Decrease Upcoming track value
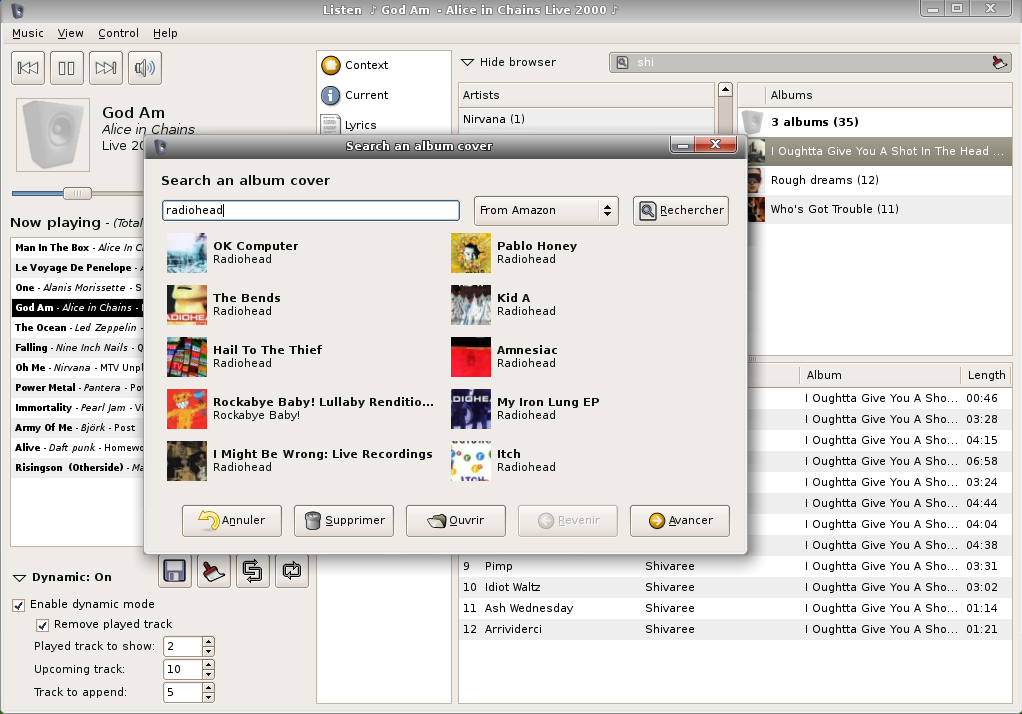1022x714 pixels. coord(208,674)
